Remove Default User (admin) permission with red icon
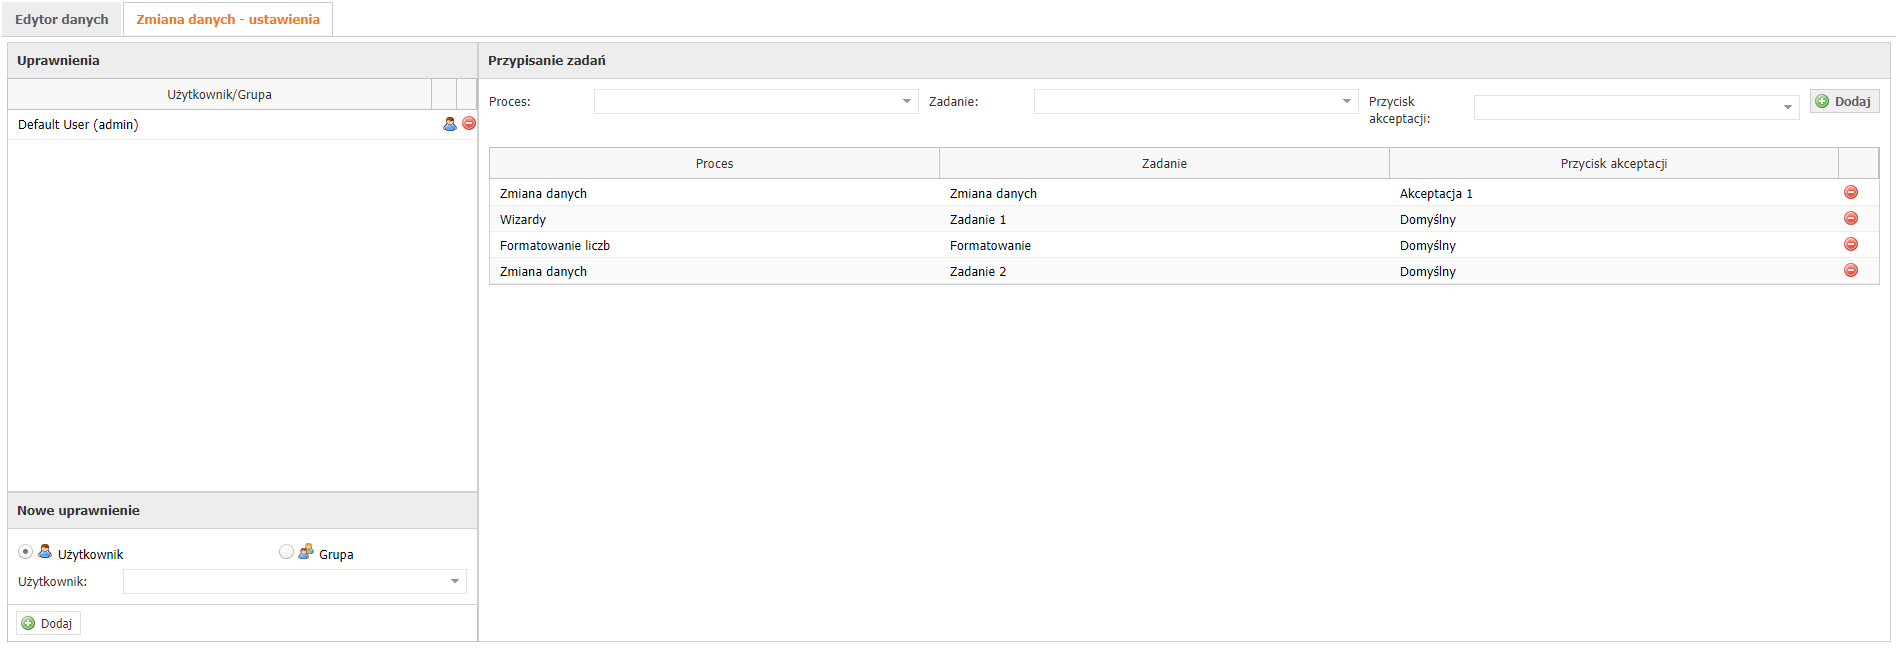Screen dimensions: 1904x648 [x=469, y=124]
